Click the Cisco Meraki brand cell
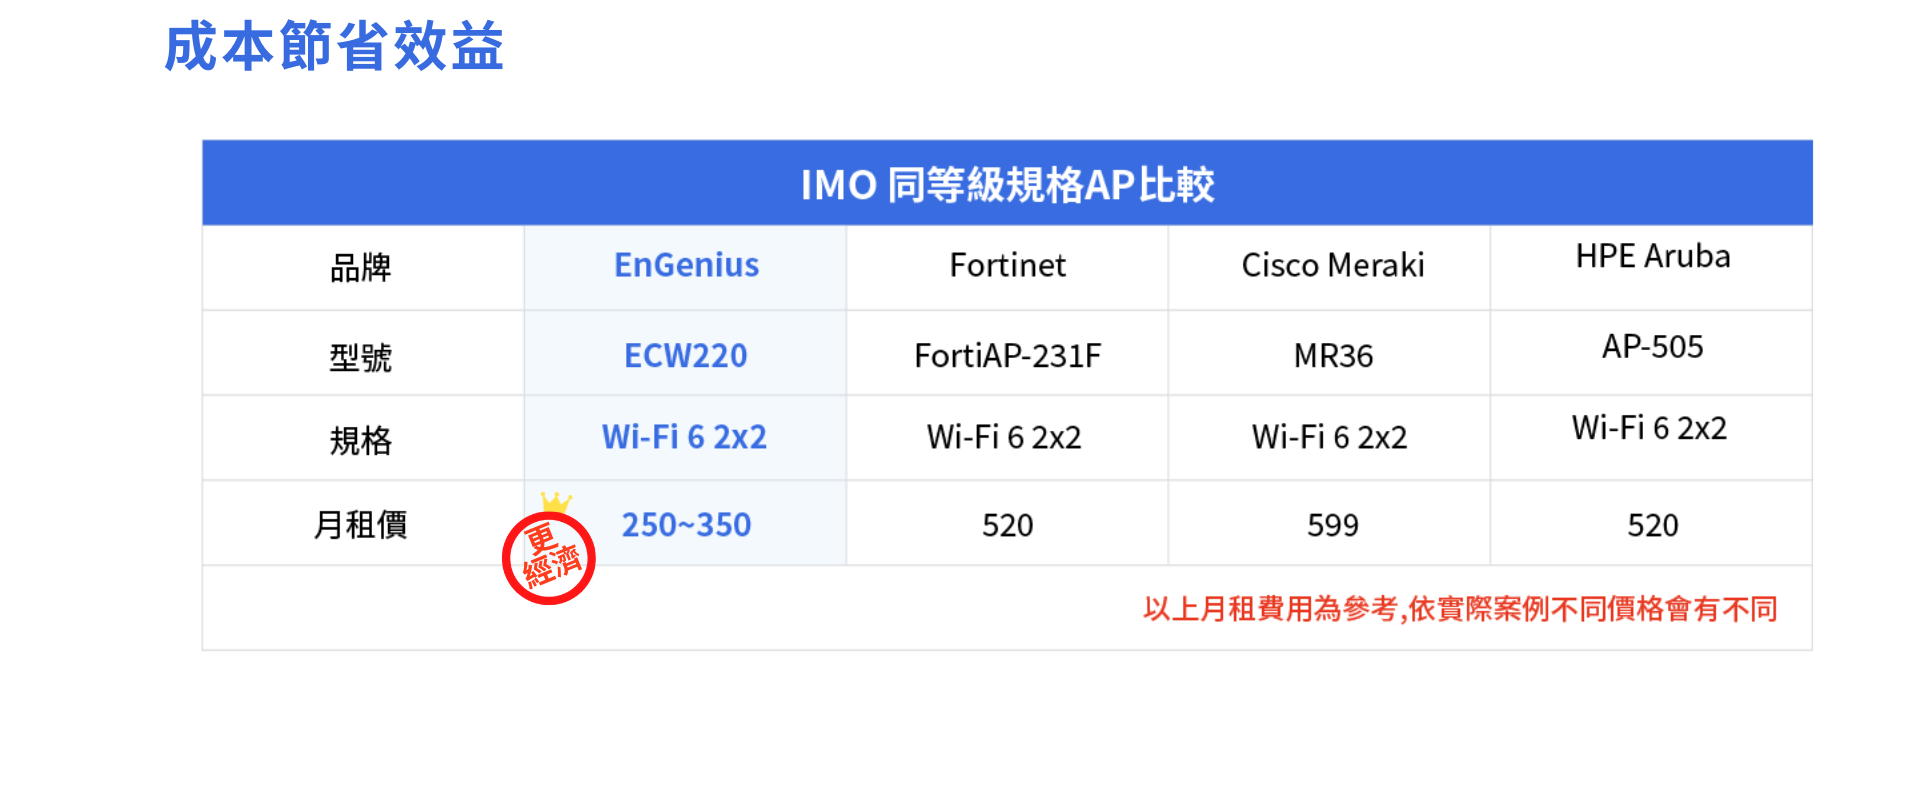 pyautogui.click(x=1329, y=265)
